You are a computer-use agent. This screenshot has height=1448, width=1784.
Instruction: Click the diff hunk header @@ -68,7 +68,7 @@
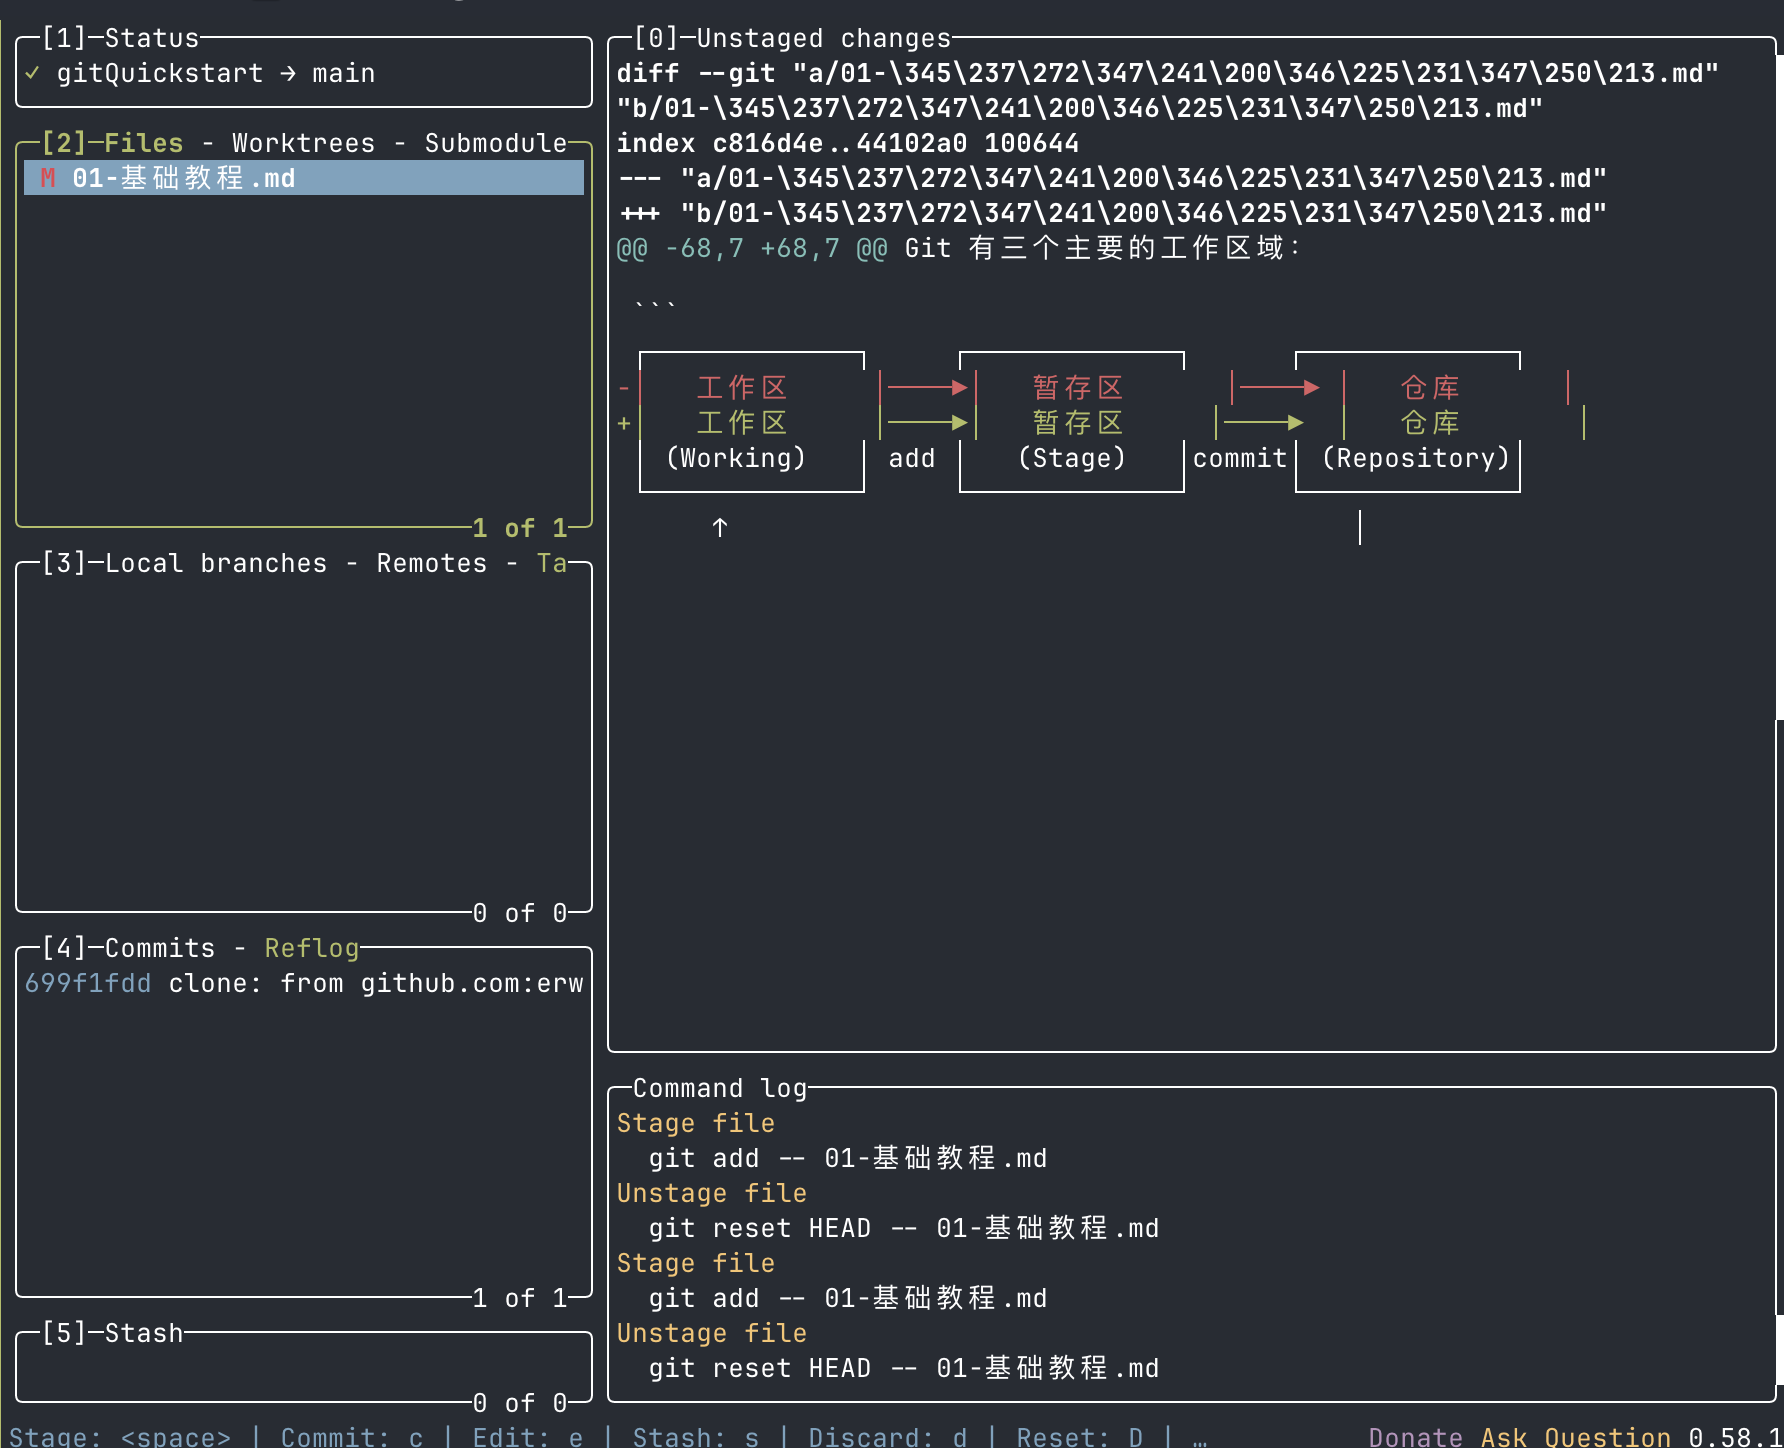[751, 248]
